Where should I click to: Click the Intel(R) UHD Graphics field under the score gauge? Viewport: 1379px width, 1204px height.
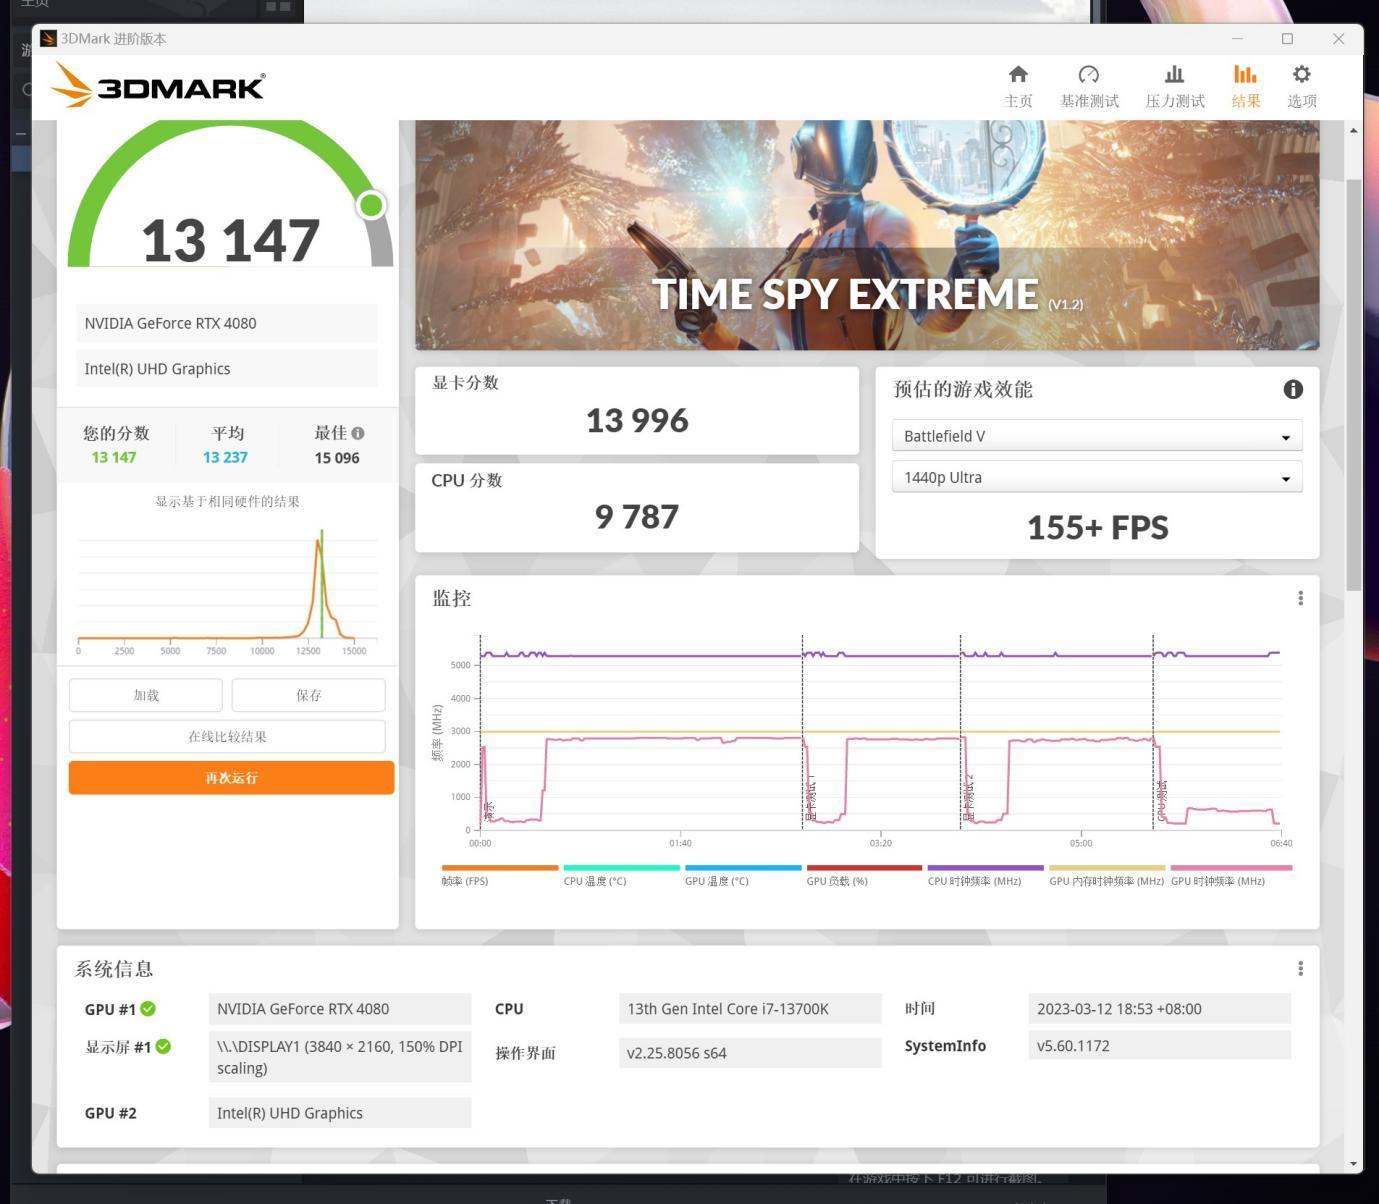(x=227, y=368)
